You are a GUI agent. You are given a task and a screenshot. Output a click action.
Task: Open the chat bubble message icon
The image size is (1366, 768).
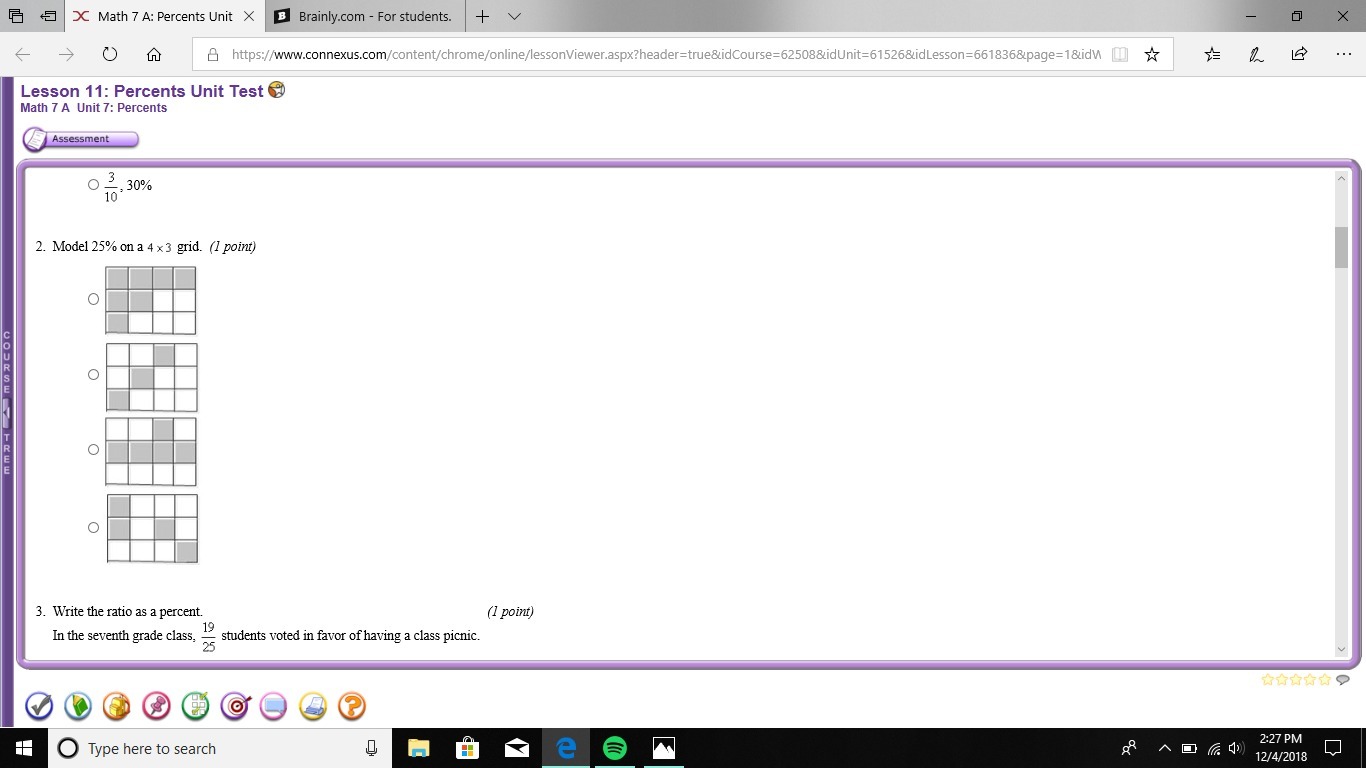point(274,706)
